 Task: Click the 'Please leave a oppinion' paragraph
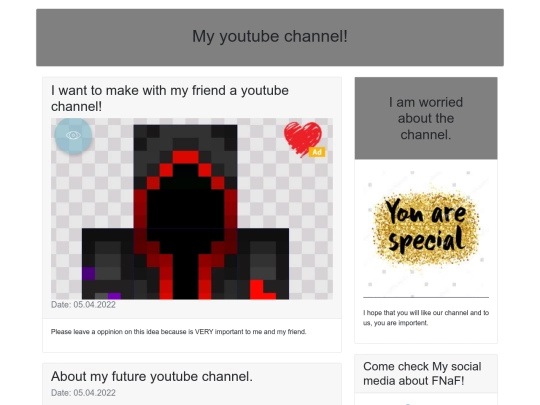(178, 332)
